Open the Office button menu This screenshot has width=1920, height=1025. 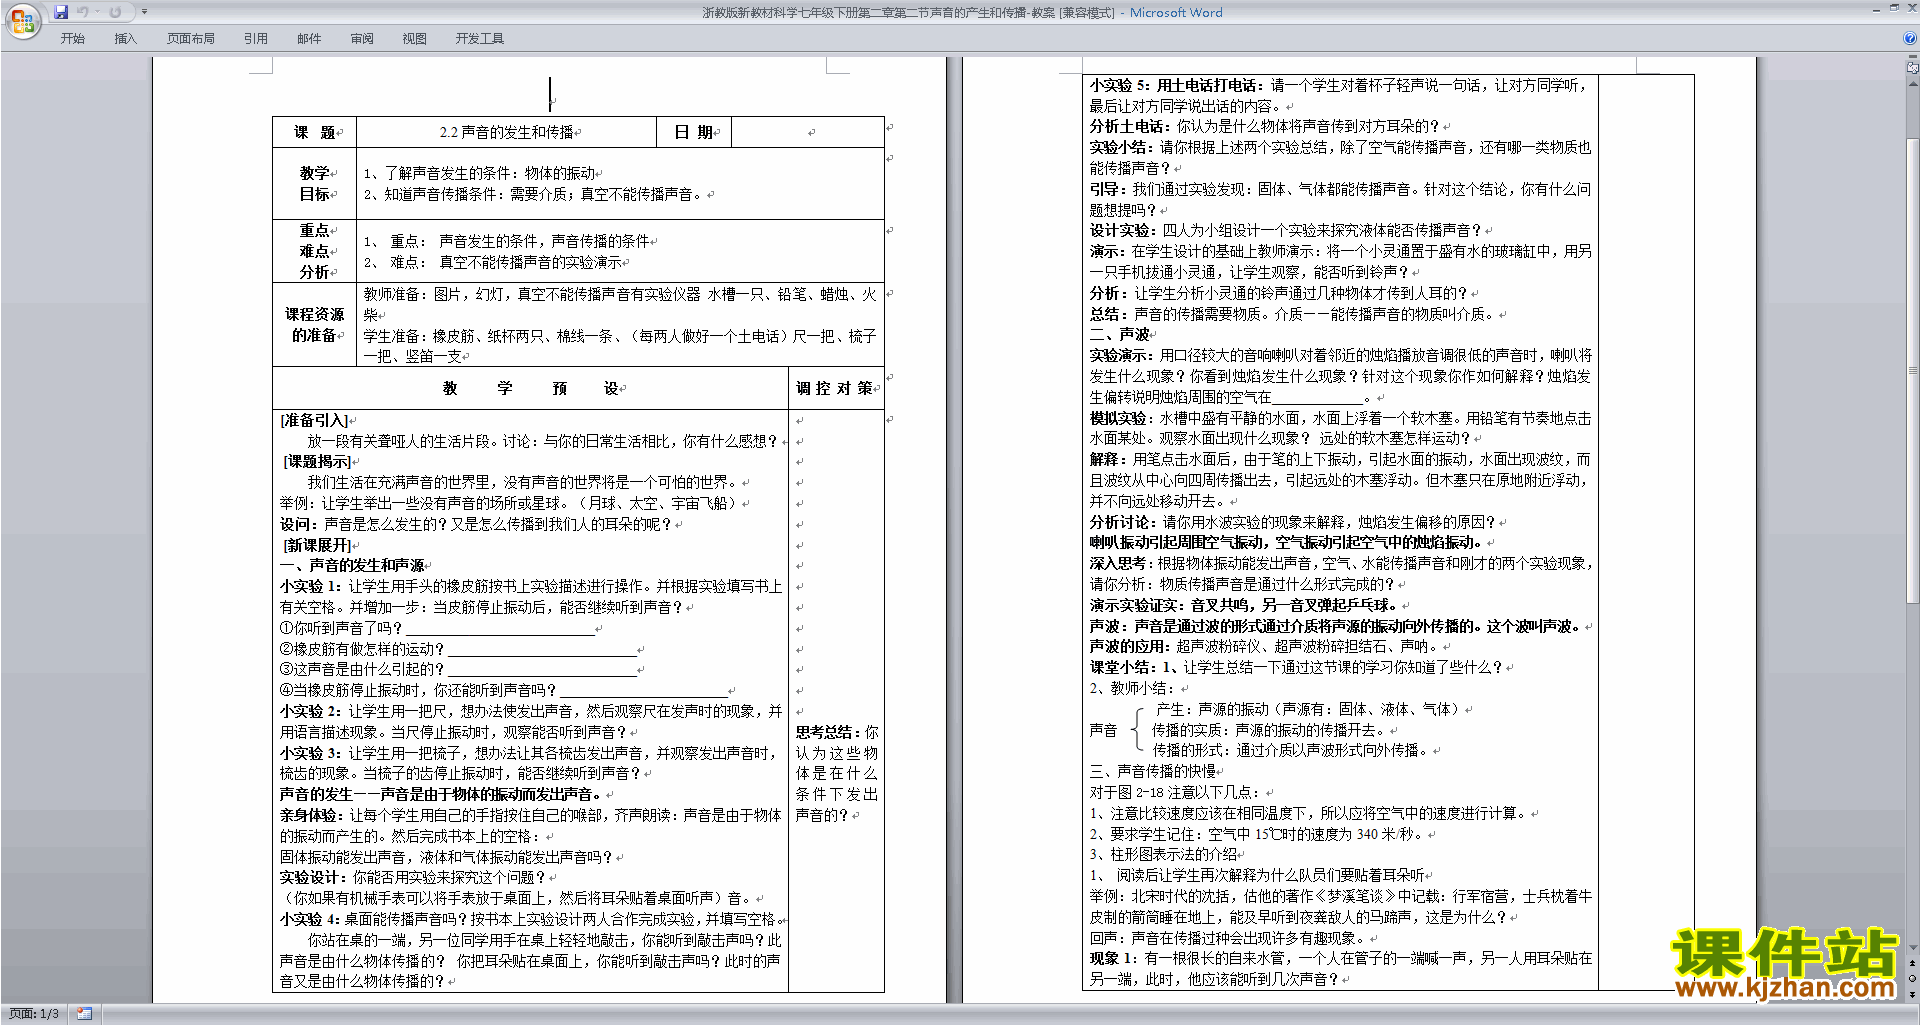coord(22,20)
